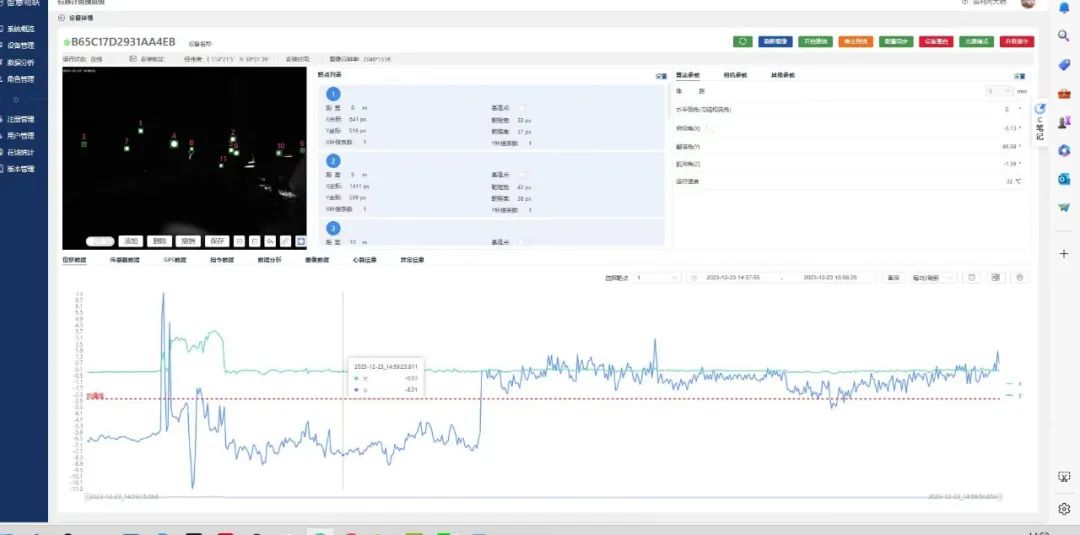Click the search icon in the browser sidebar
Image resolution: width=1080 pixels, height=535 pixels.
coord(1063,36)
